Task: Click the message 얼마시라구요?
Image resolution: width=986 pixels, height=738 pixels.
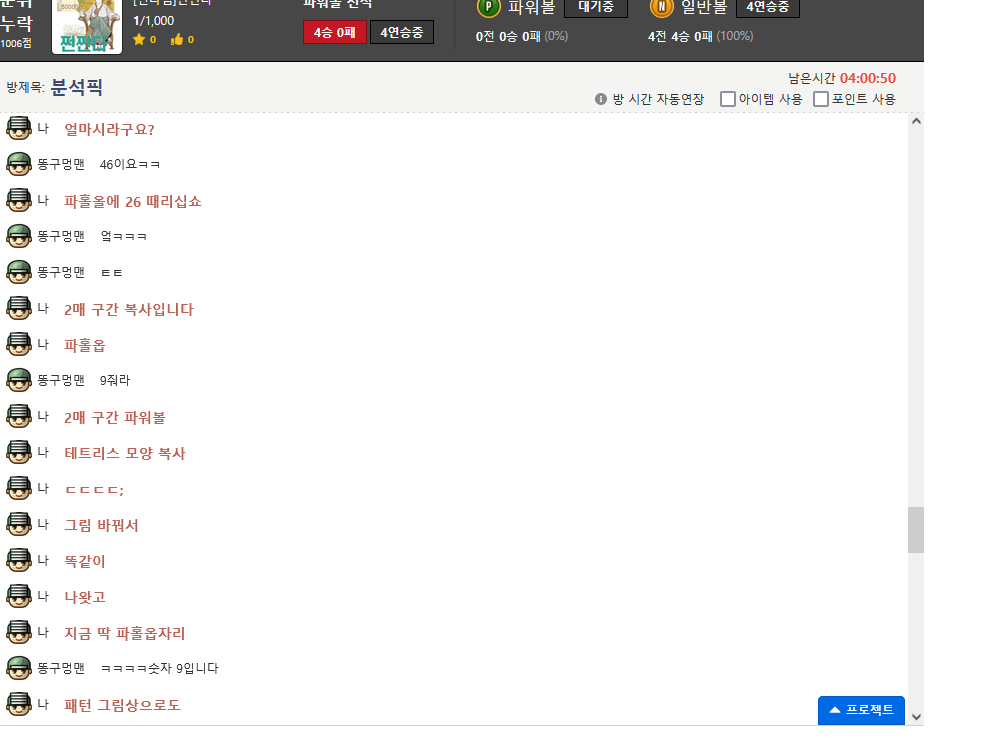Action: tap(109, 129)
